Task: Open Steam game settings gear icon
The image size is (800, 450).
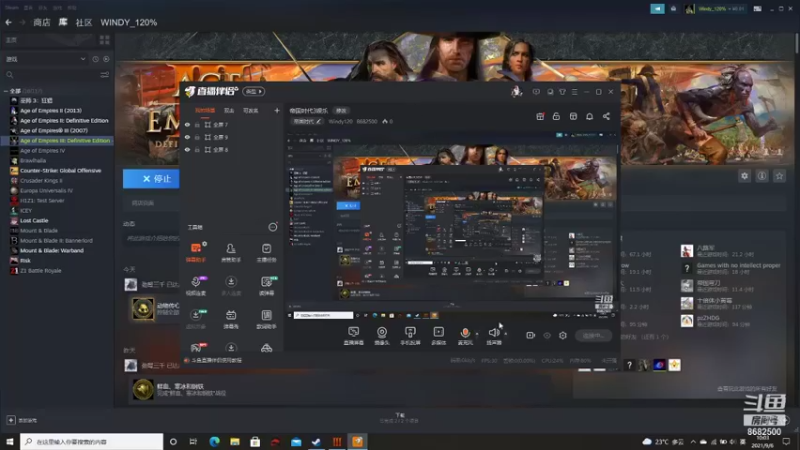Action: coord(744,176)
